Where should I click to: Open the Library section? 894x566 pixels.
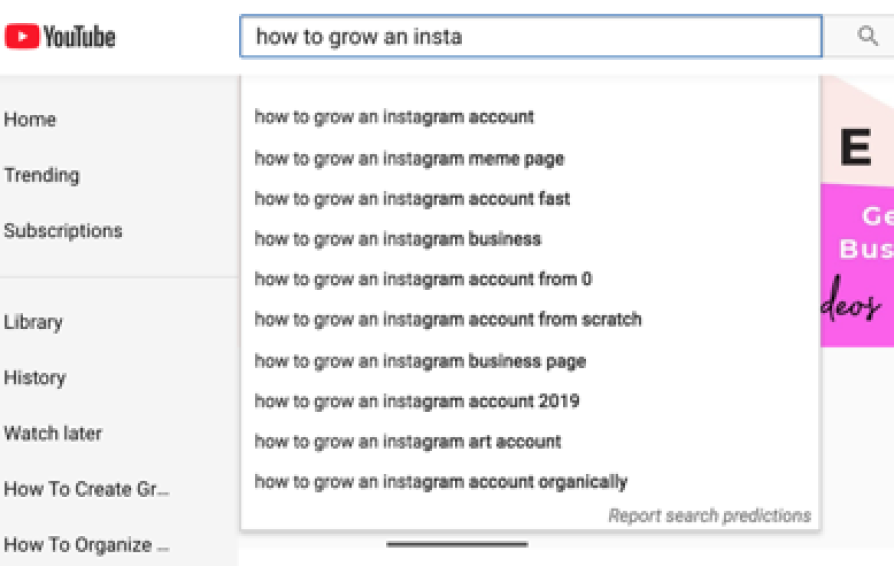click(33, 322)
